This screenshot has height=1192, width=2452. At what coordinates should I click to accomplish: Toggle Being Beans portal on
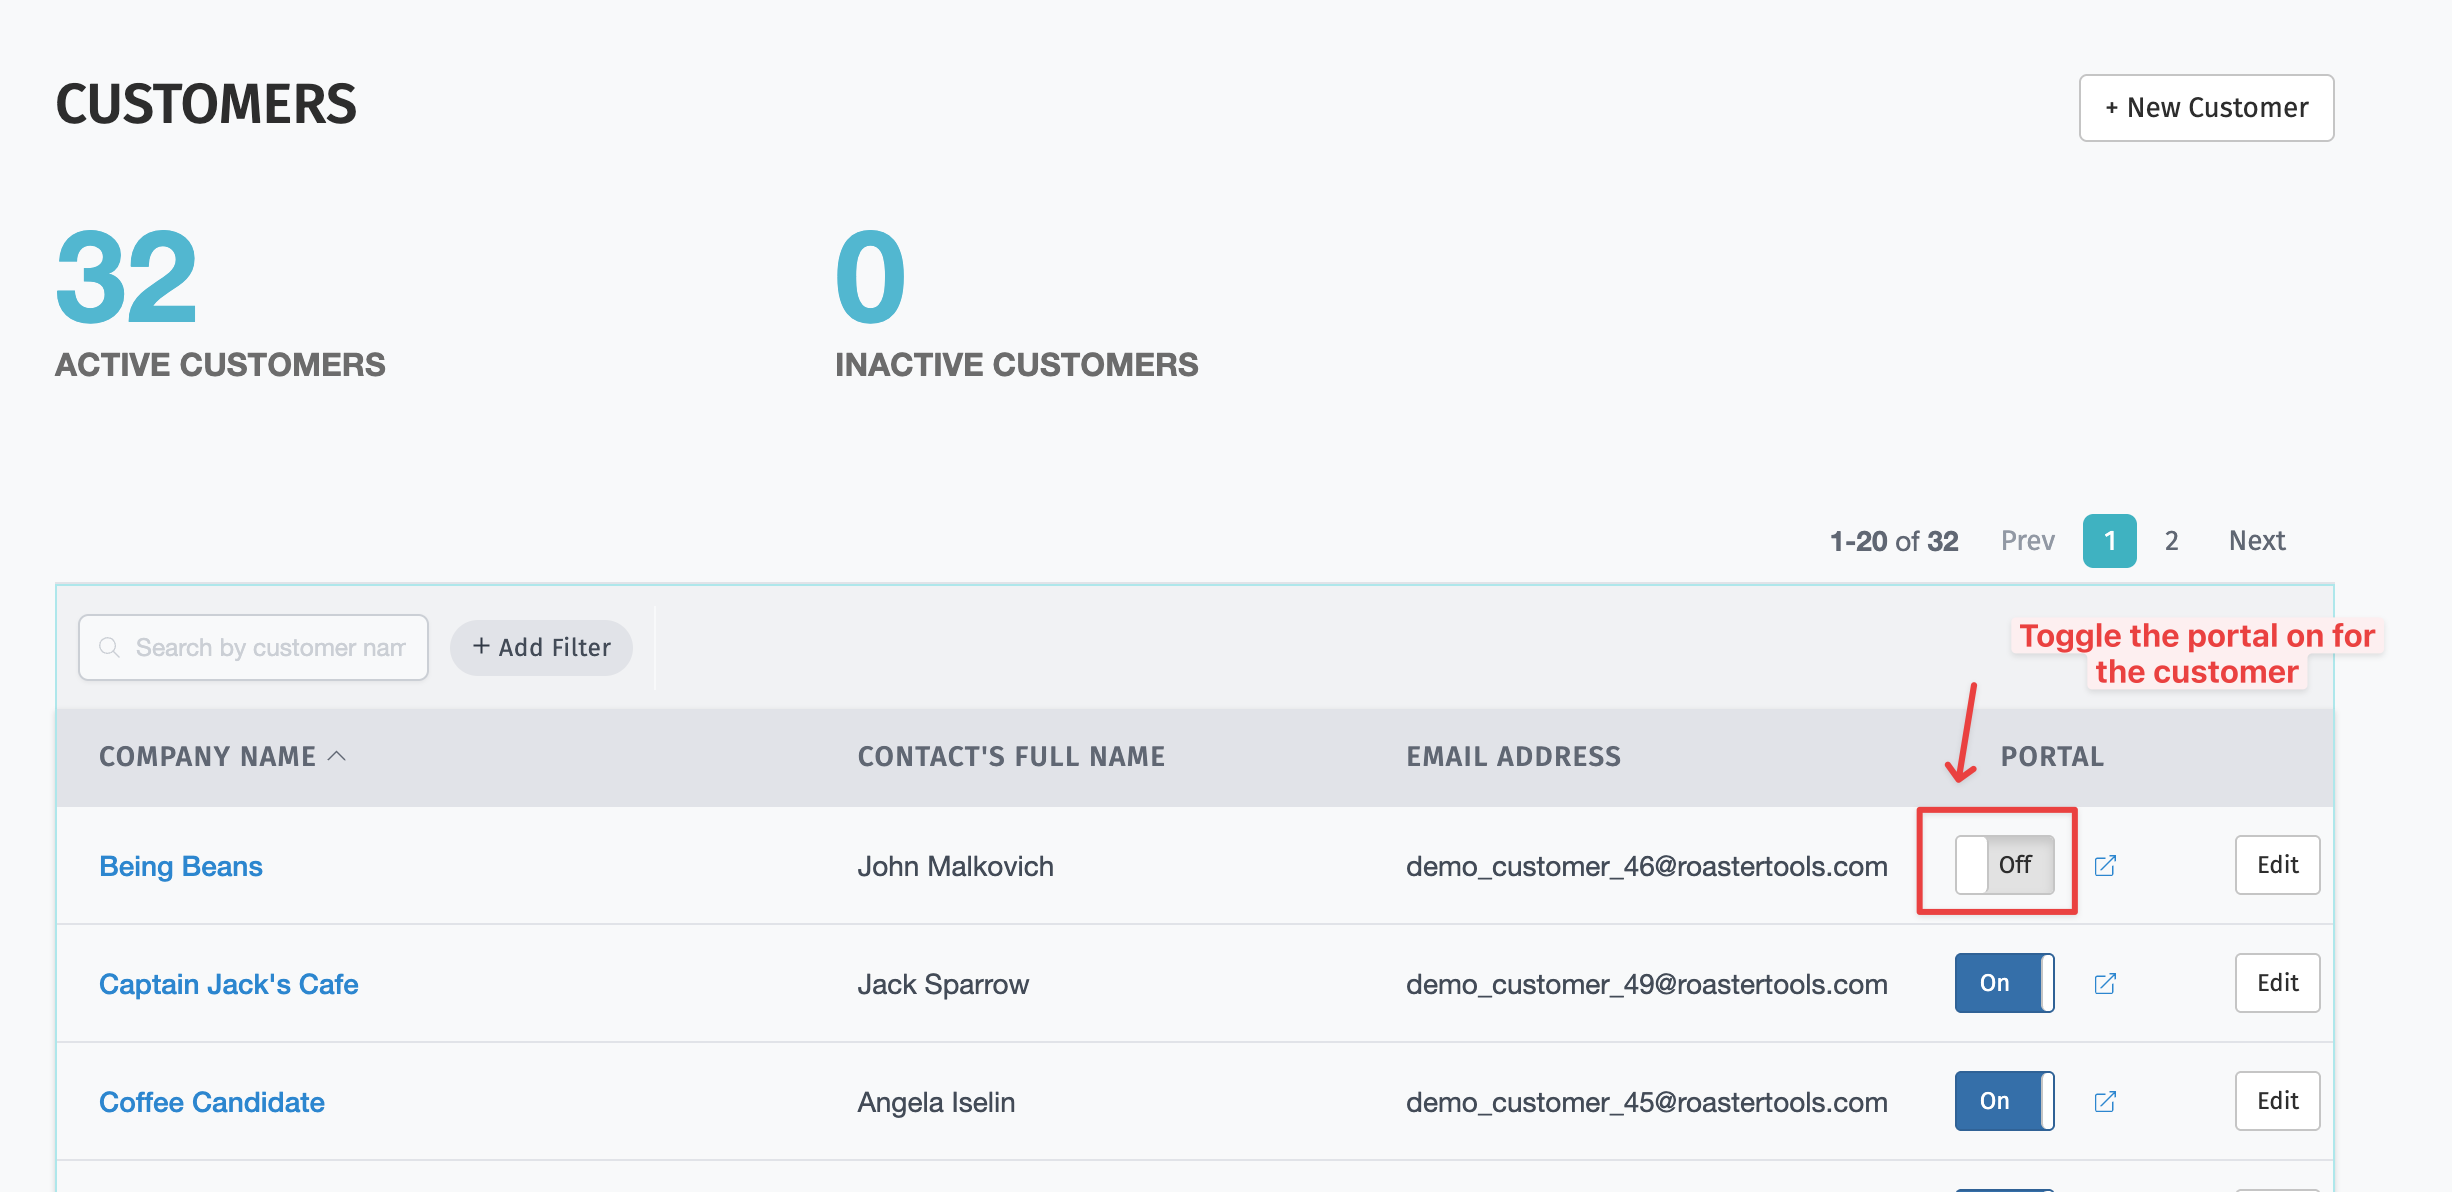(2004, 865)
